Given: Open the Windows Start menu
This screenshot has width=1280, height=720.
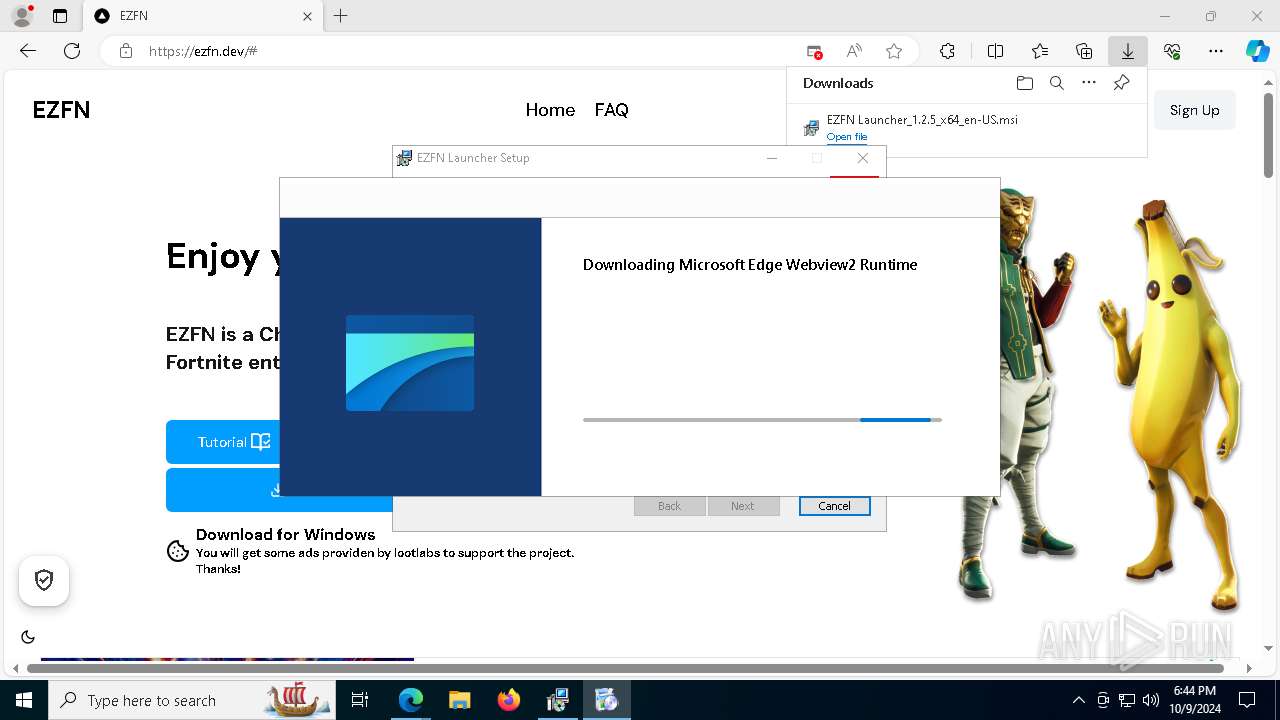Looking at the screenshot, I should (24, 700).
